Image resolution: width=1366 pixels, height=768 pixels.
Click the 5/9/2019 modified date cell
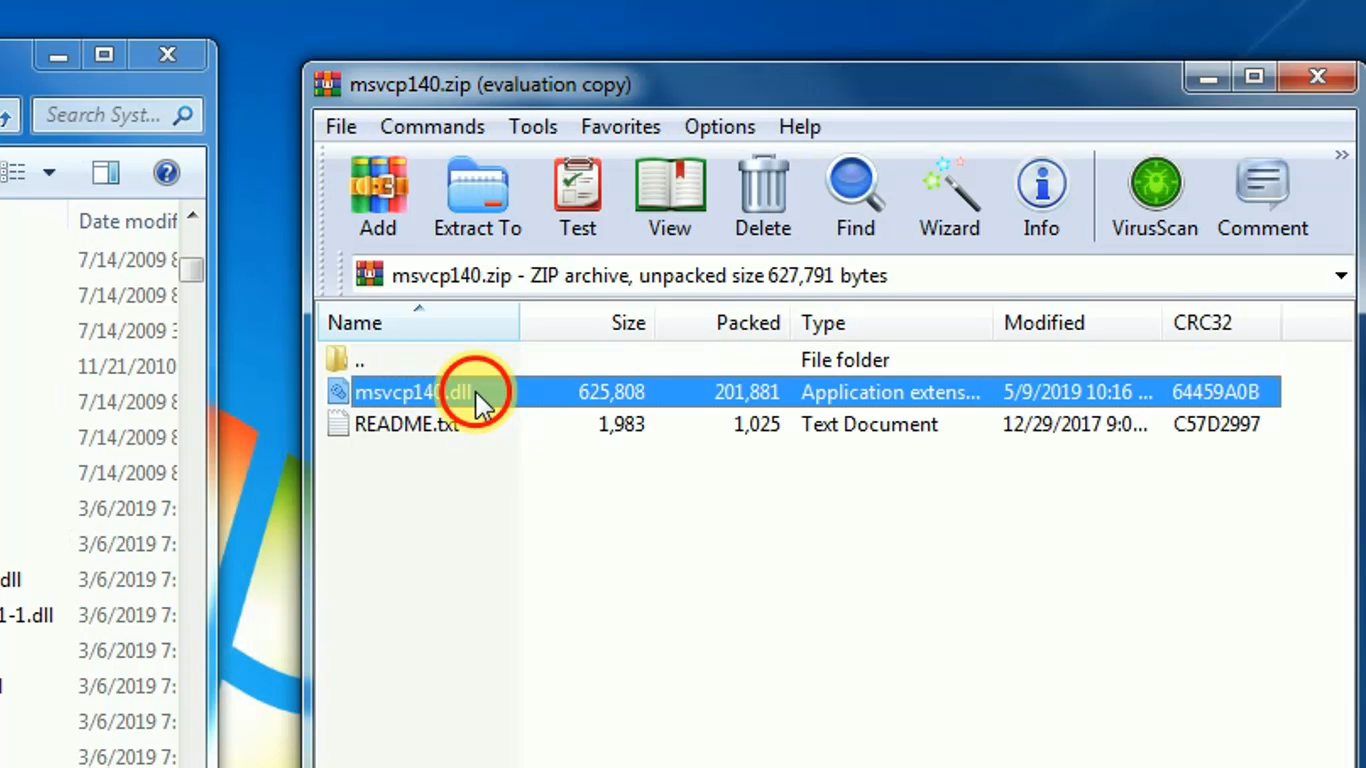[x=1078, y=392]
